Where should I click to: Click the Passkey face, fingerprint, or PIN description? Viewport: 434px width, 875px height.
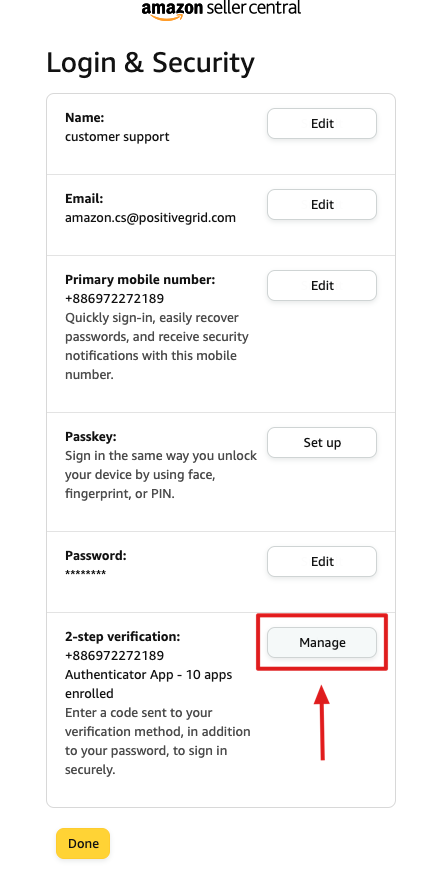(x=161, y=474)
